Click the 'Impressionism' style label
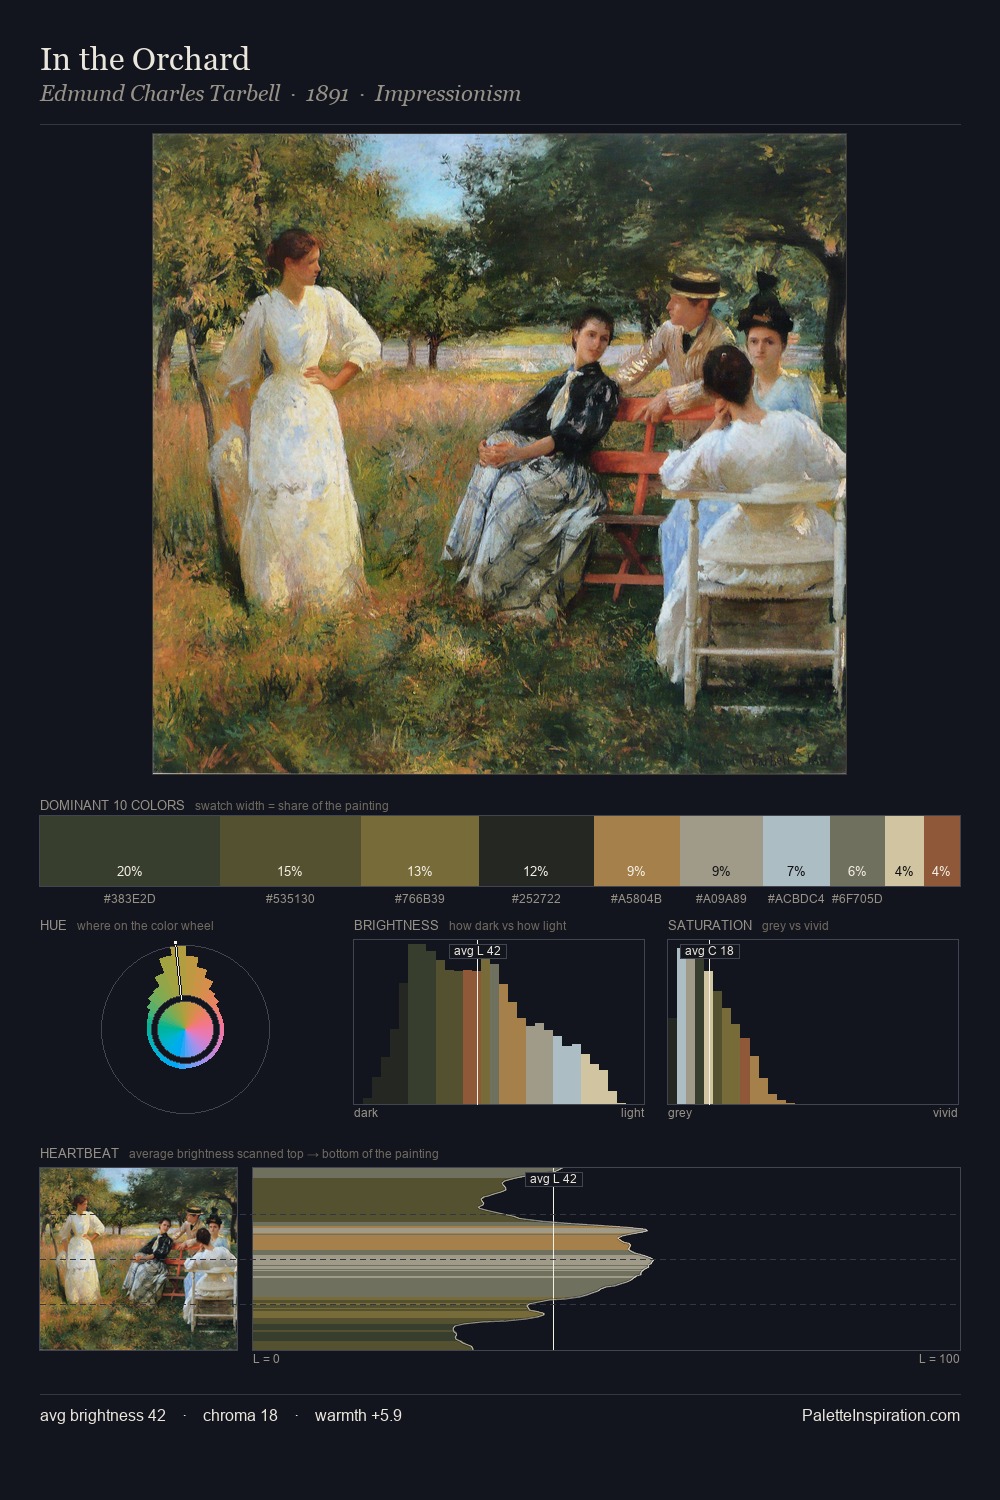 click(x=448, y=94)
